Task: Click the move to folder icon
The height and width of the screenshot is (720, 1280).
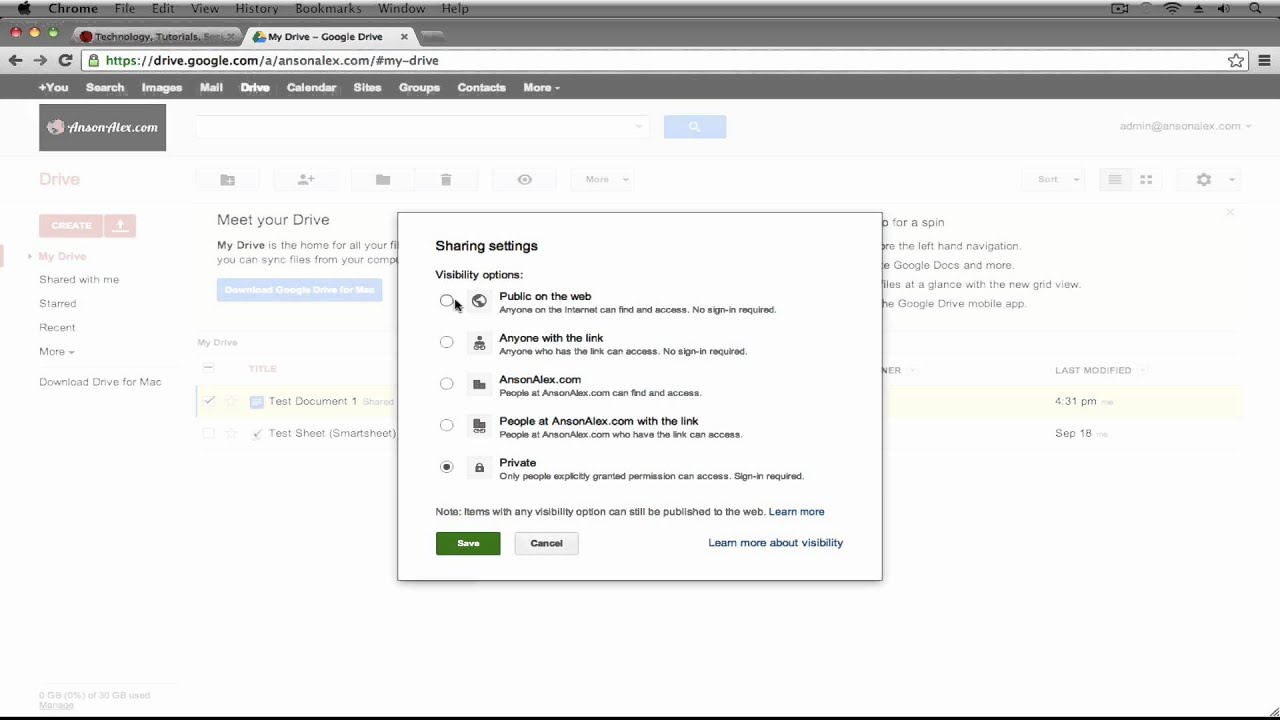Action: pos(382,179)
